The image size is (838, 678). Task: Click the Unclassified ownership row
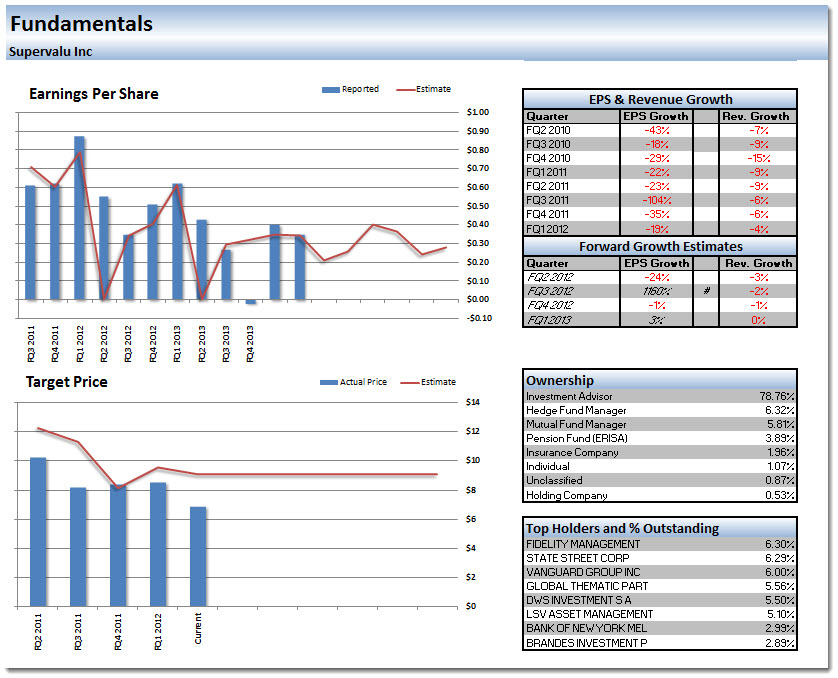[x=660, y=480]
